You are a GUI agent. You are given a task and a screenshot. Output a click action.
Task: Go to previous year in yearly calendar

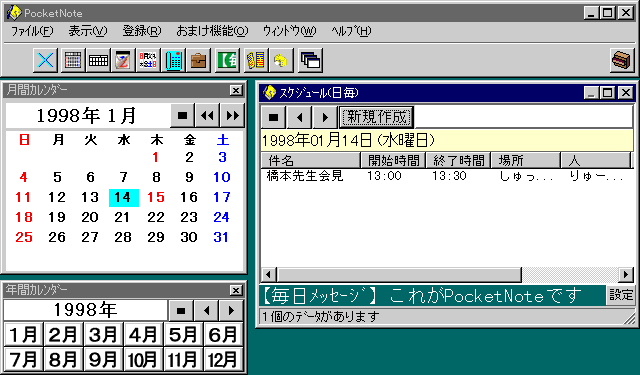pos(206,311)
